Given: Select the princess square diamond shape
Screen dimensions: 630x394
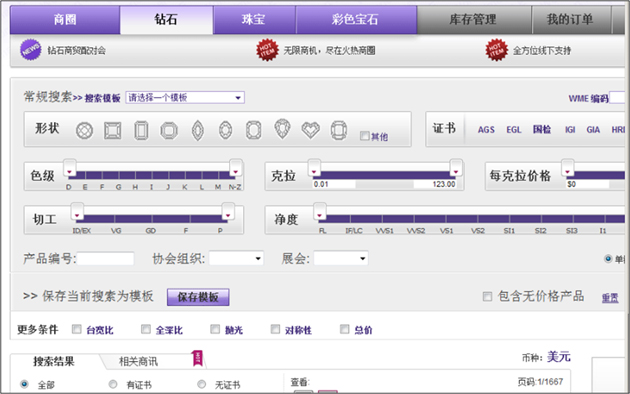Looking at the screenshot, I should click(x=112, y=131).
